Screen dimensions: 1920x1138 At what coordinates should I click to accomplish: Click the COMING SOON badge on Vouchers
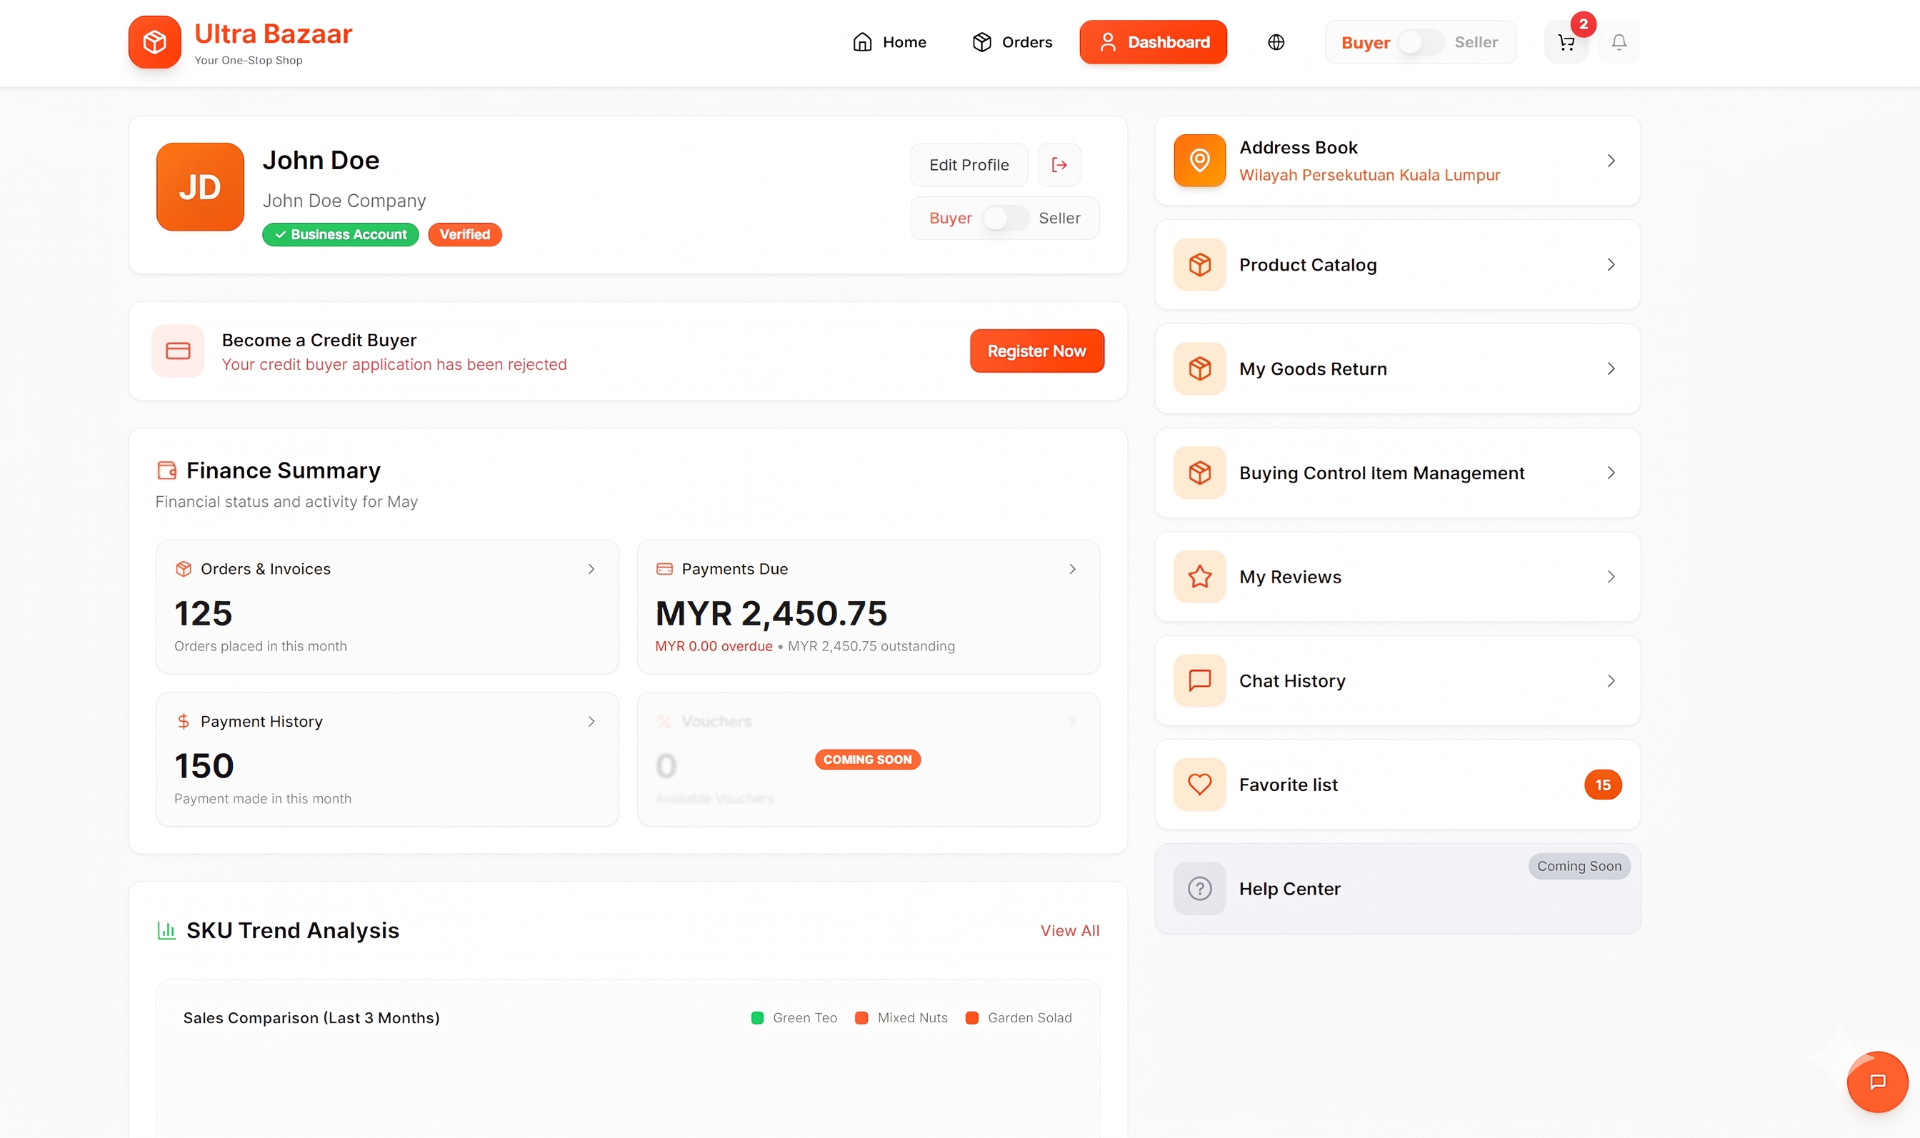(x=867, y=760)
